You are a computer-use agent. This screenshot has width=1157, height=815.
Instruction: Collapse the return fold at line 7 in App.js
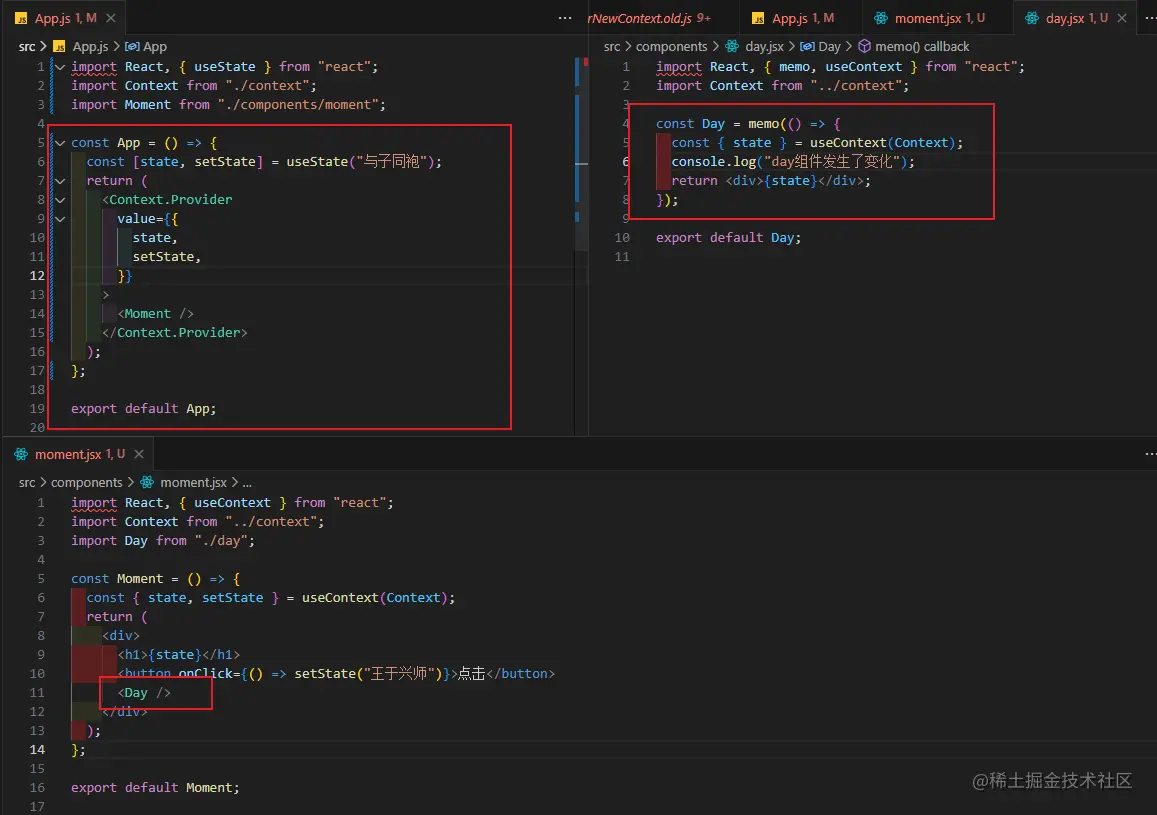pyautogui.click(x=61, y=181)
